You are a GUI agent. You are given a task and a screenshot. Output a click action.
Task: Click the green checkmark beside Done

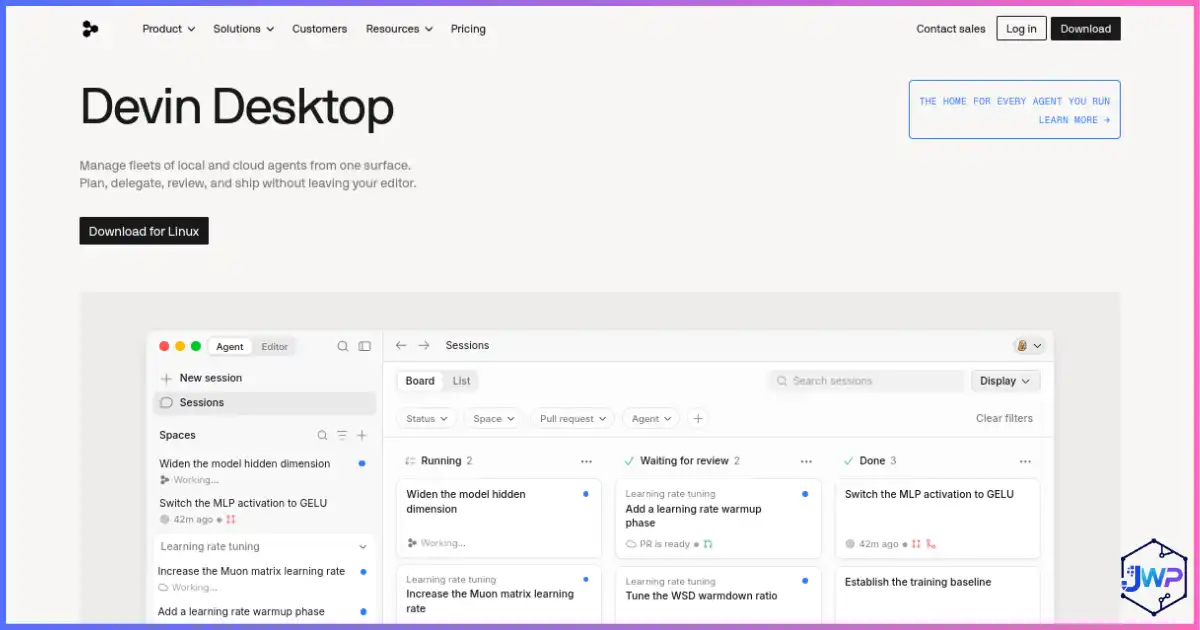coord(848,461)
